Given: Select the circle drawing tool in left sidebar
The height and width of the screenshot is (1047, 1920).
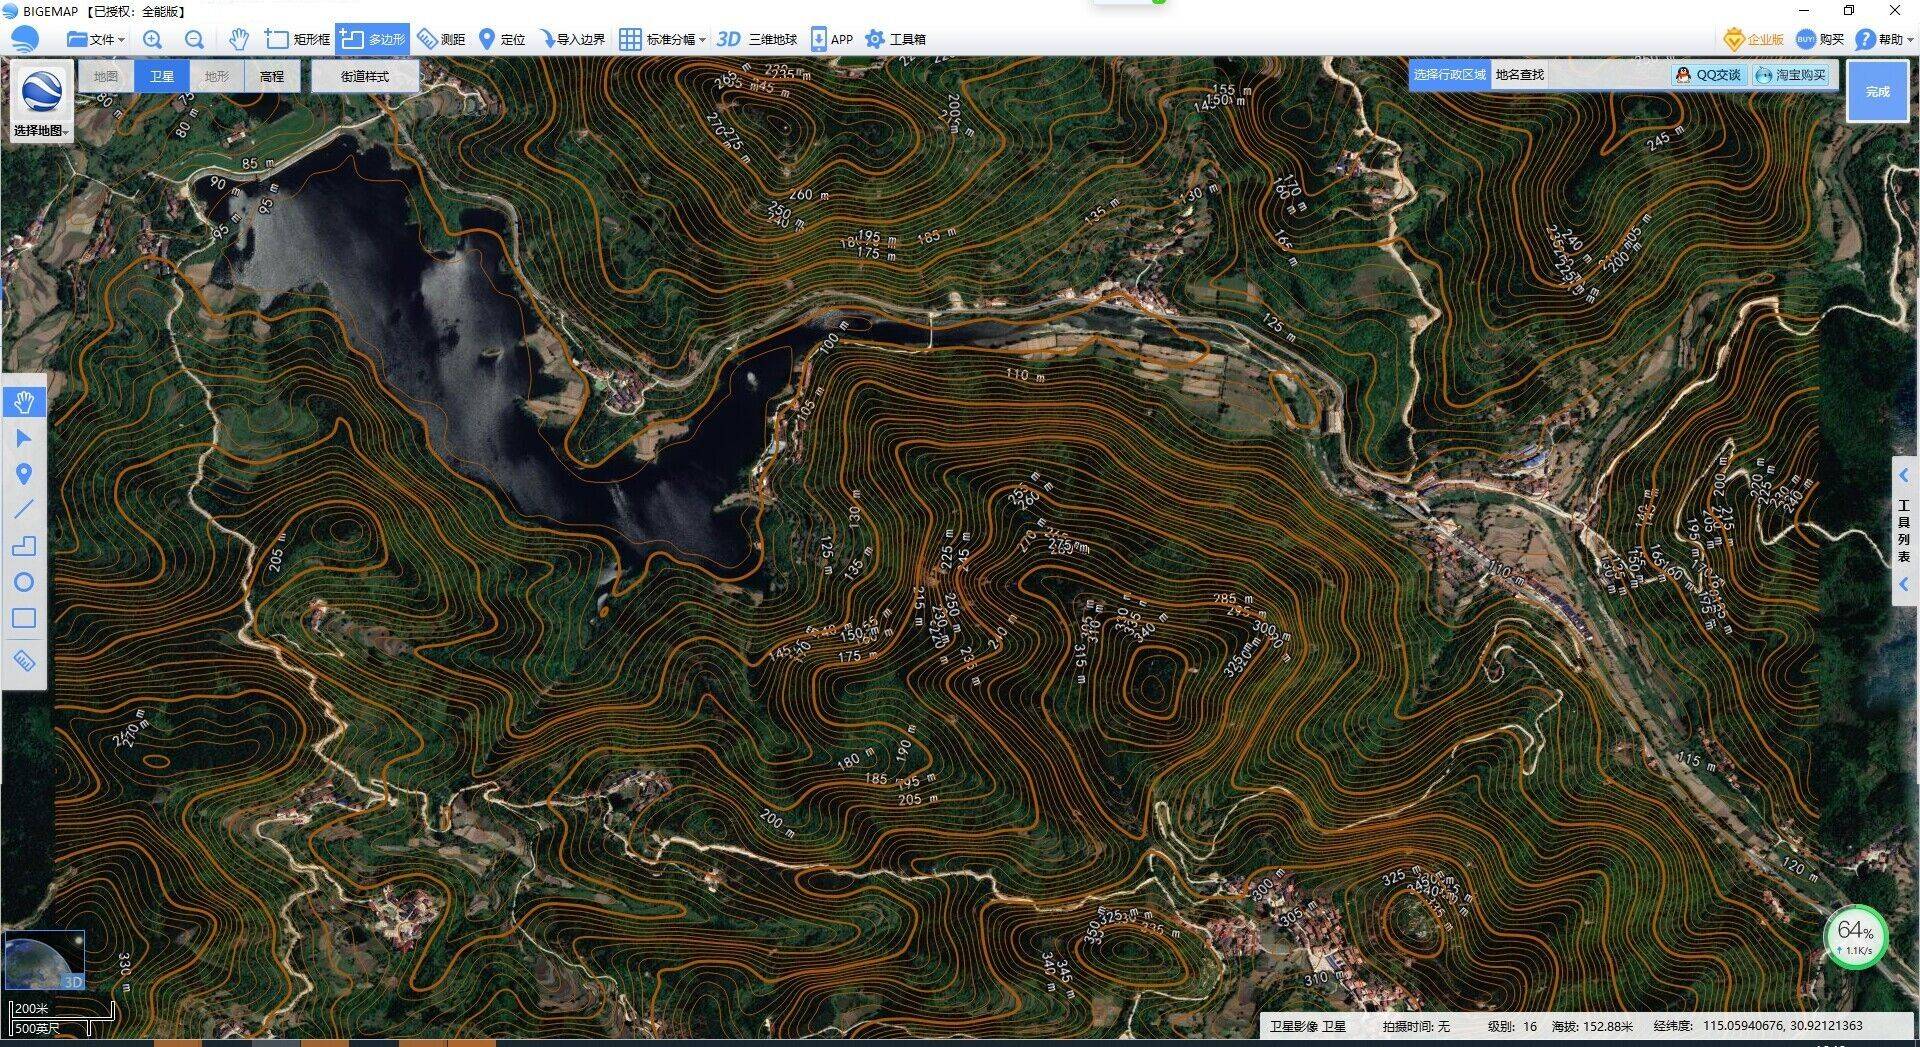Looking at the screenshot, I should click(24, 582).
